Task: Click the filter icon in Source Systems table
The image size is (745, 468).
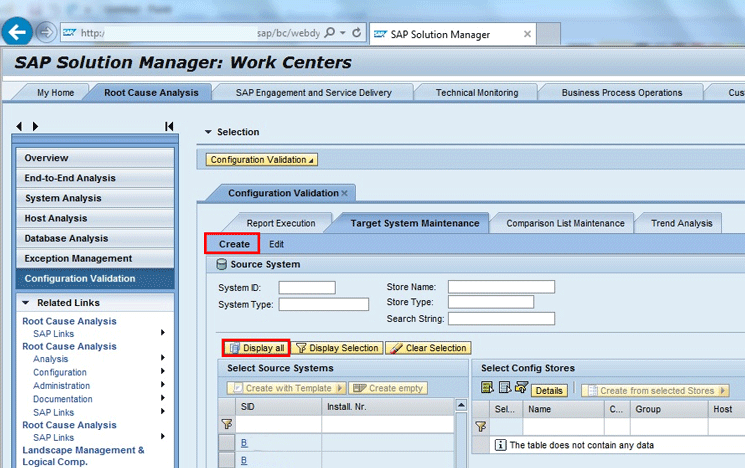Action: point(227,424)
